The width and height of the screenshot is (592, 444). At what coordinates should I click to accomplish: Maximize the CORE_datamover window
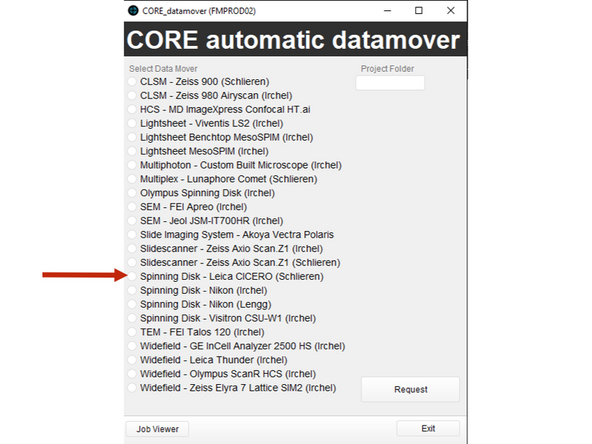pyautogui.click(x=419, y=11)
